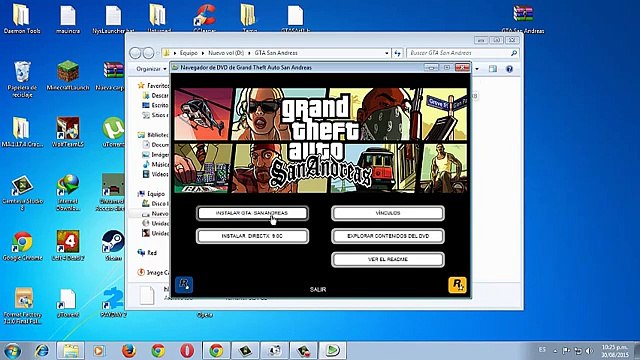Select Favoritos in navigation pane
The height and width of the screenshot is (360, 640).
click(x=153, y=86)
